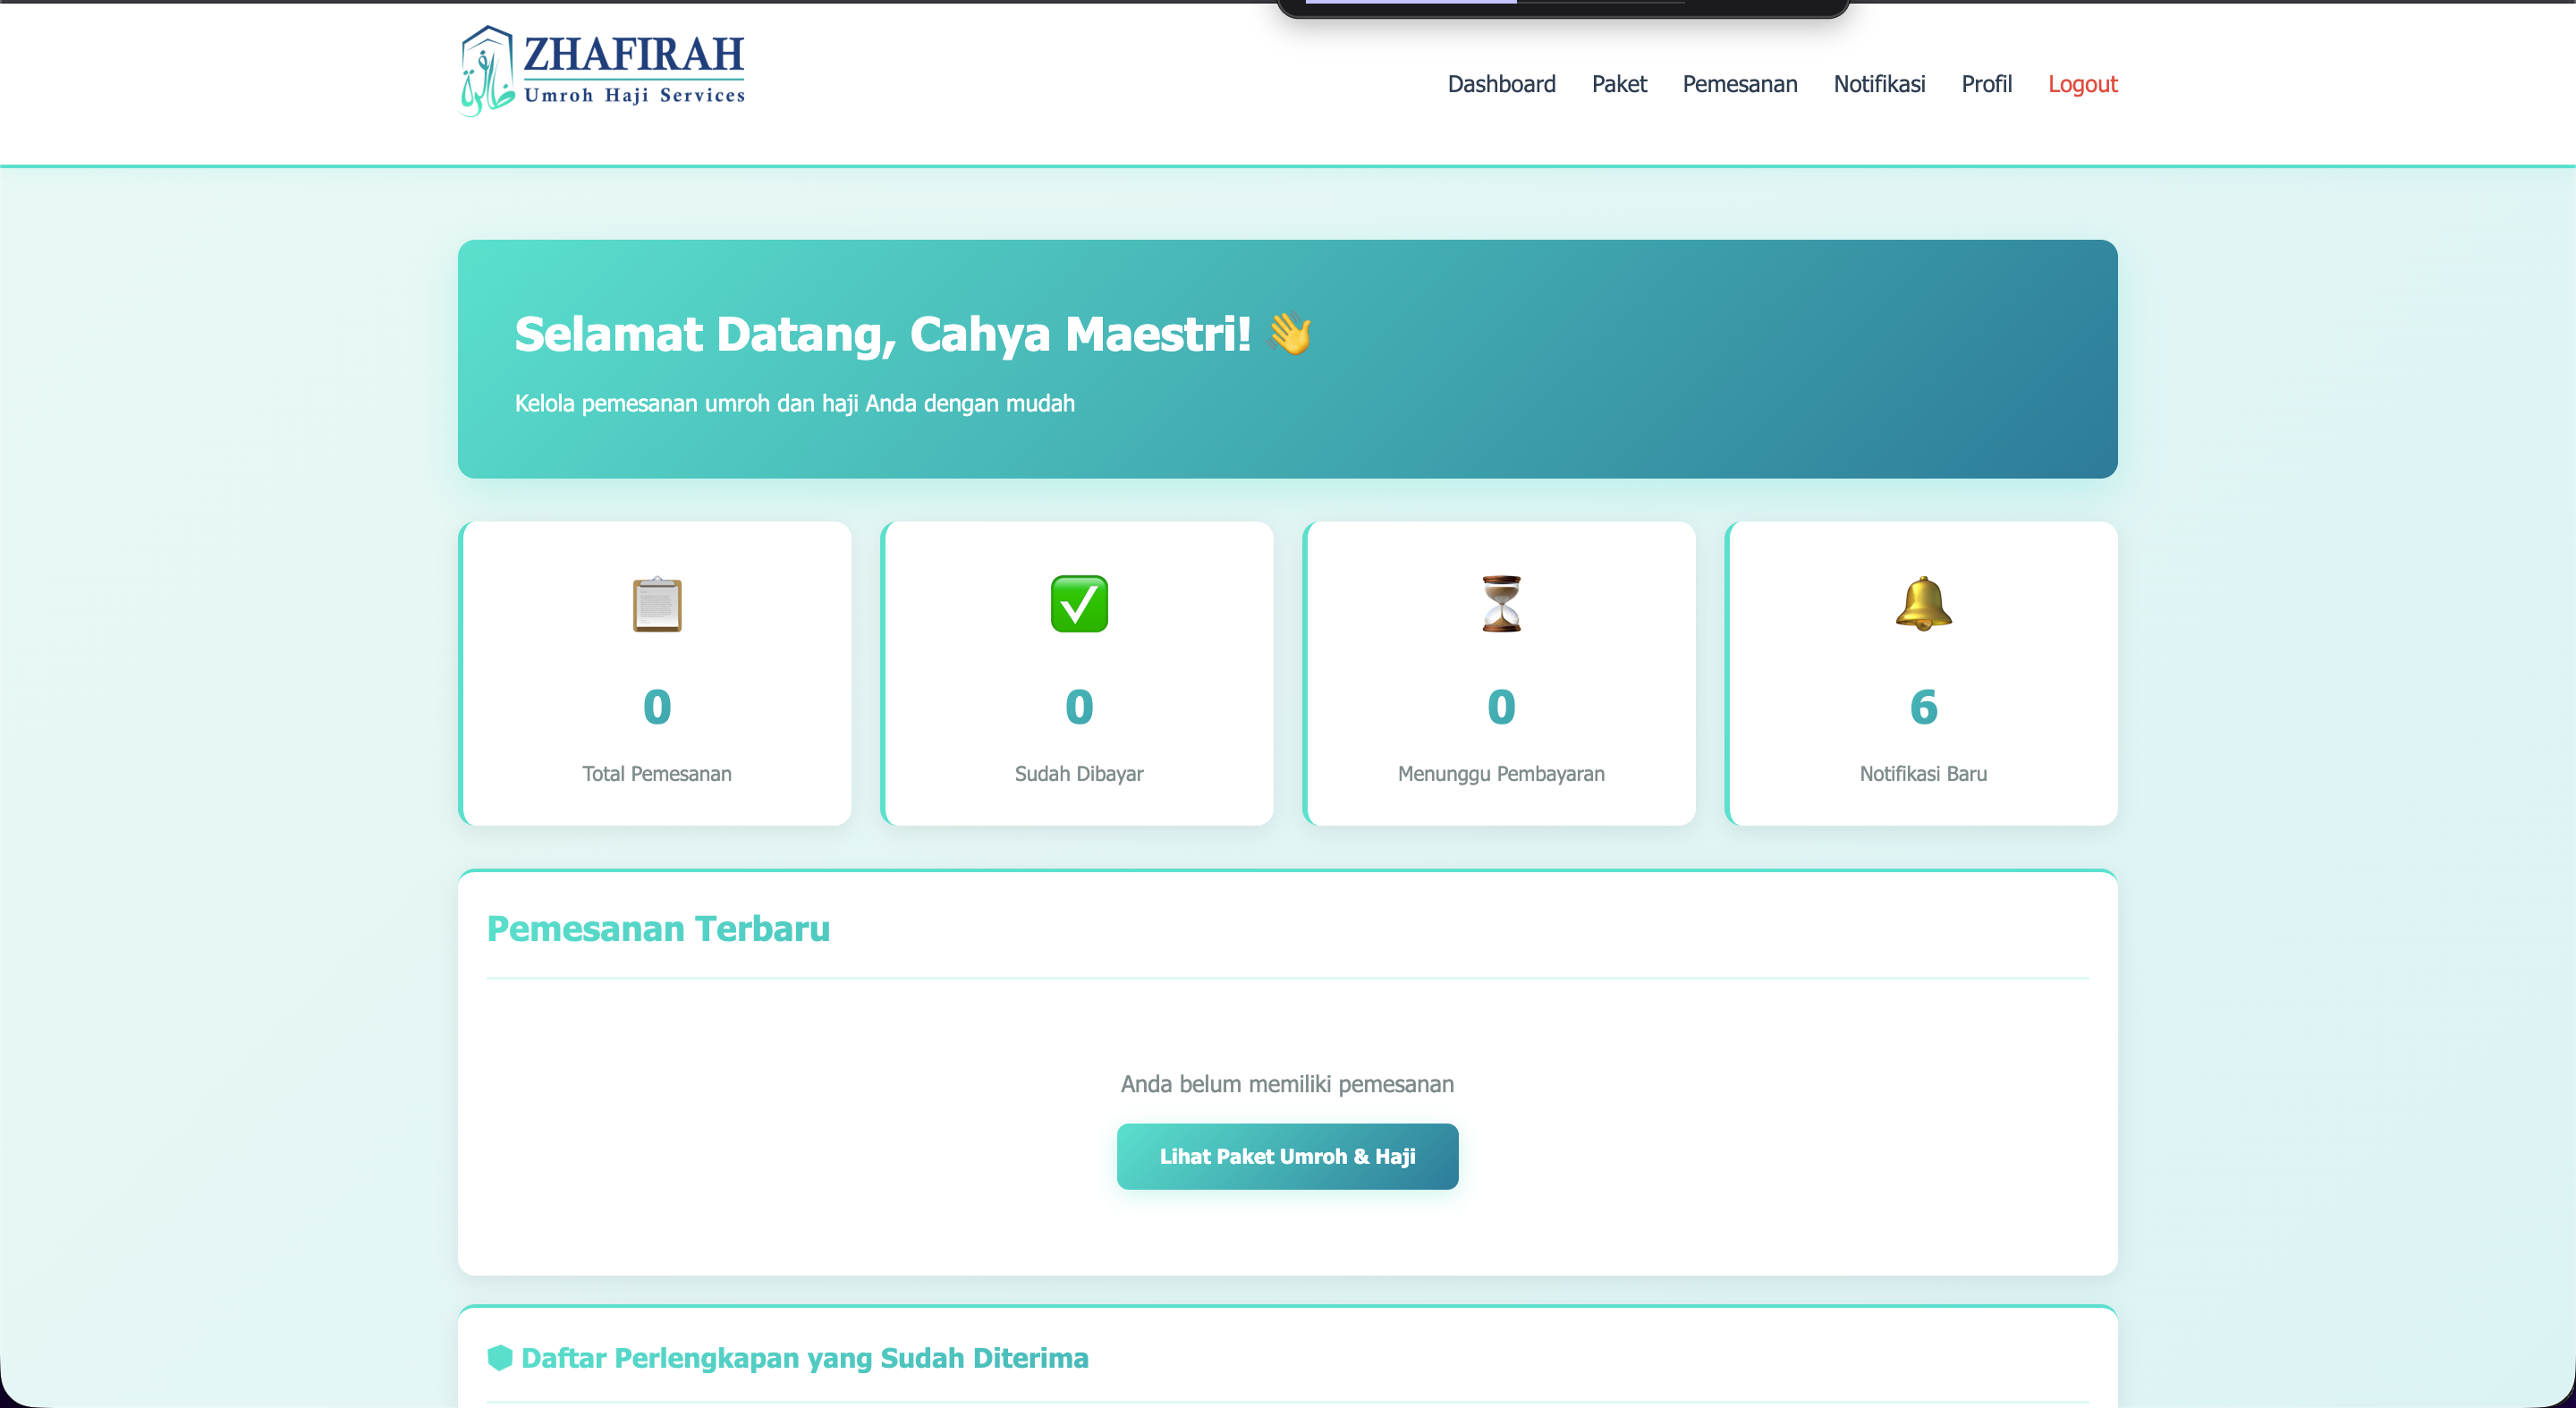Log out using the red Logout link

pos(2082,84)
